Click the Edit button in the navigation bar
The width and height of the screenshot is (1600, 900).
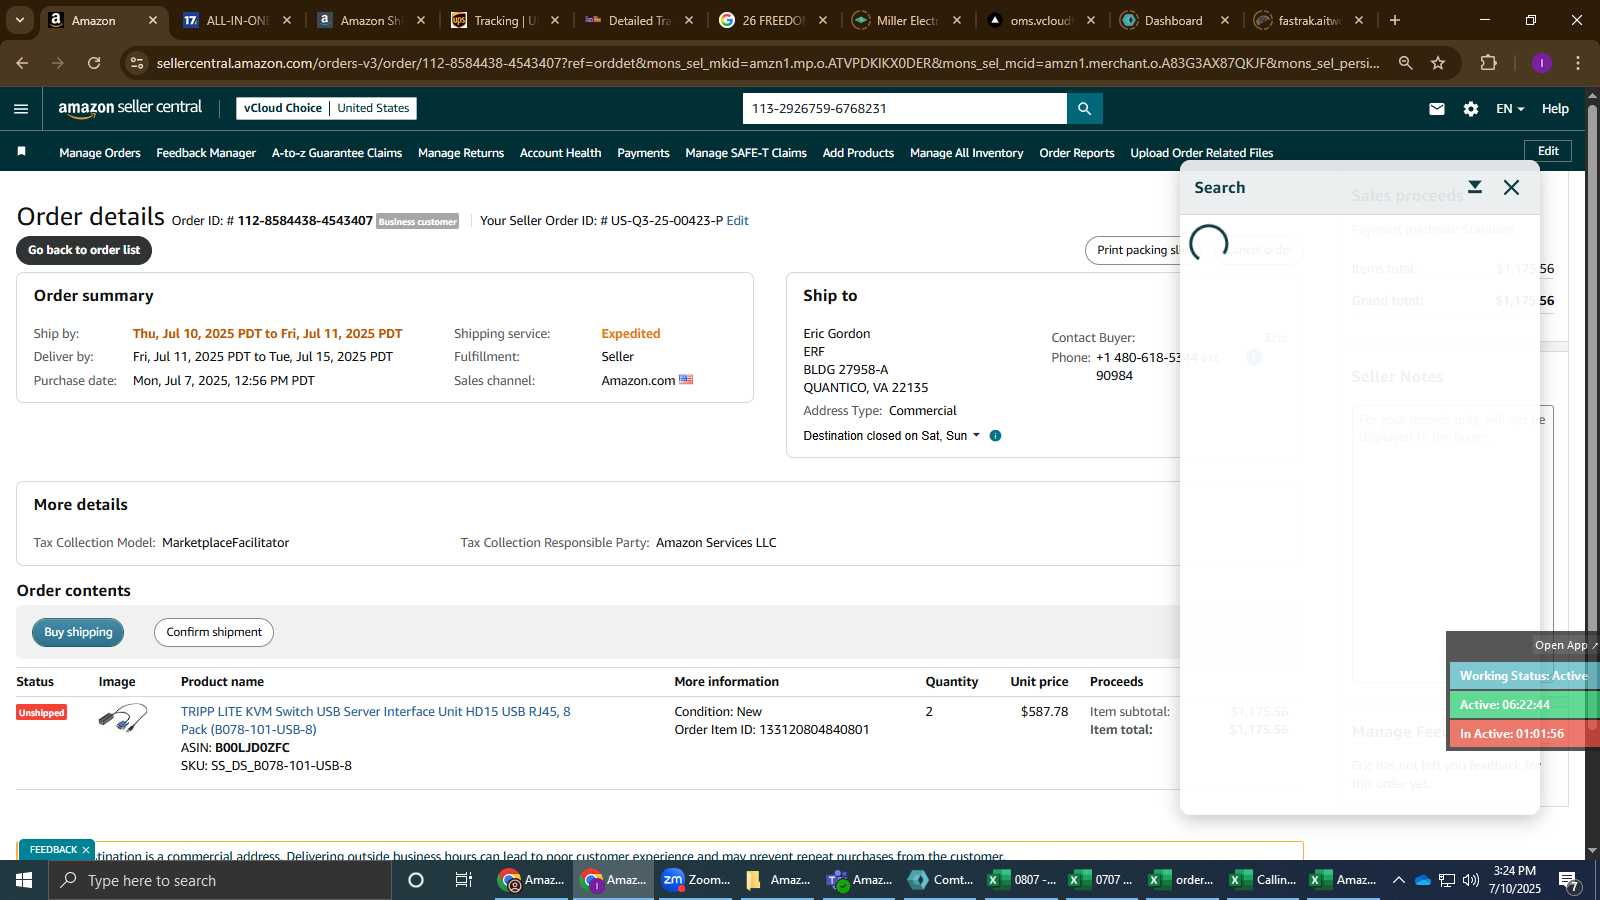[1548, 151]
